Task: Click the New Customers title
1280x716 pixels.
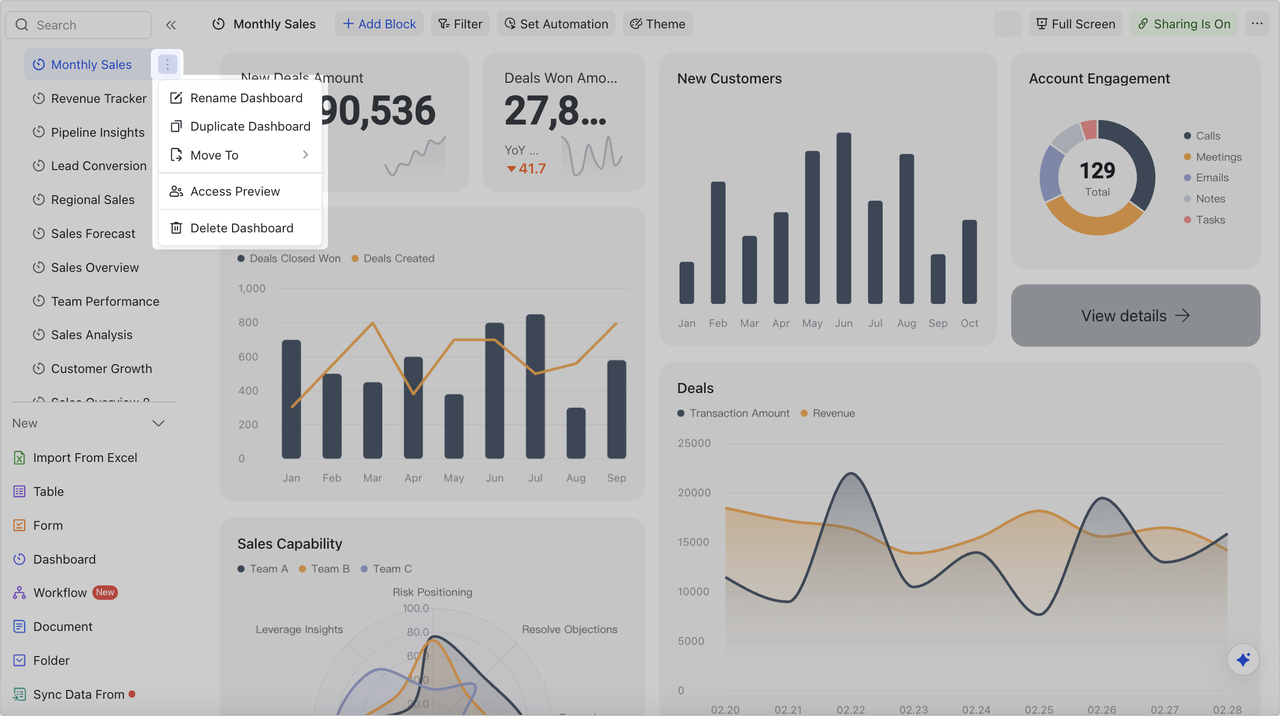Action: click(x=729, y=79)
